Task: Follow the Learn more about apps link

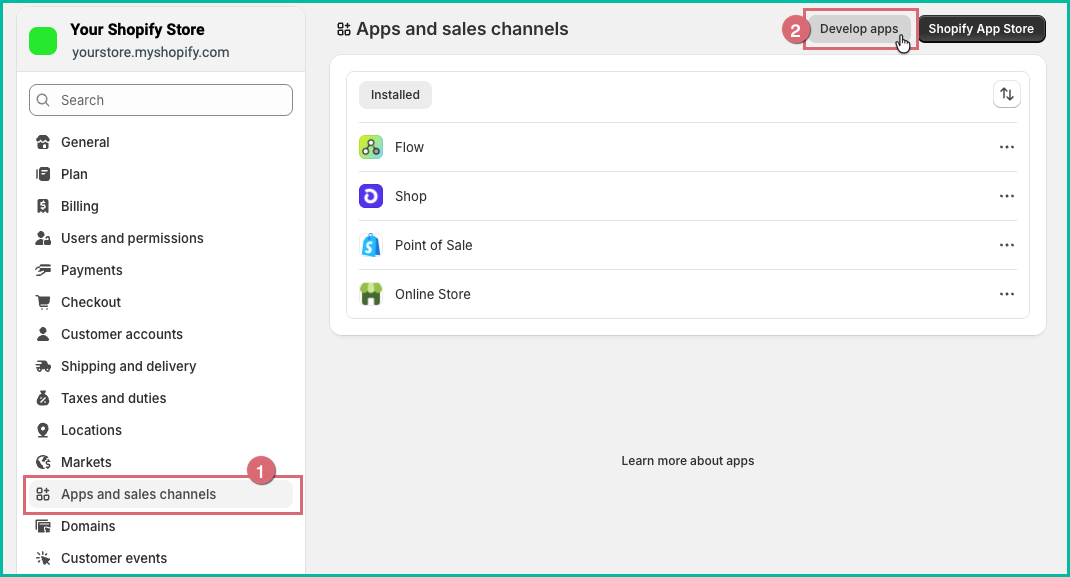Action: 688,461
